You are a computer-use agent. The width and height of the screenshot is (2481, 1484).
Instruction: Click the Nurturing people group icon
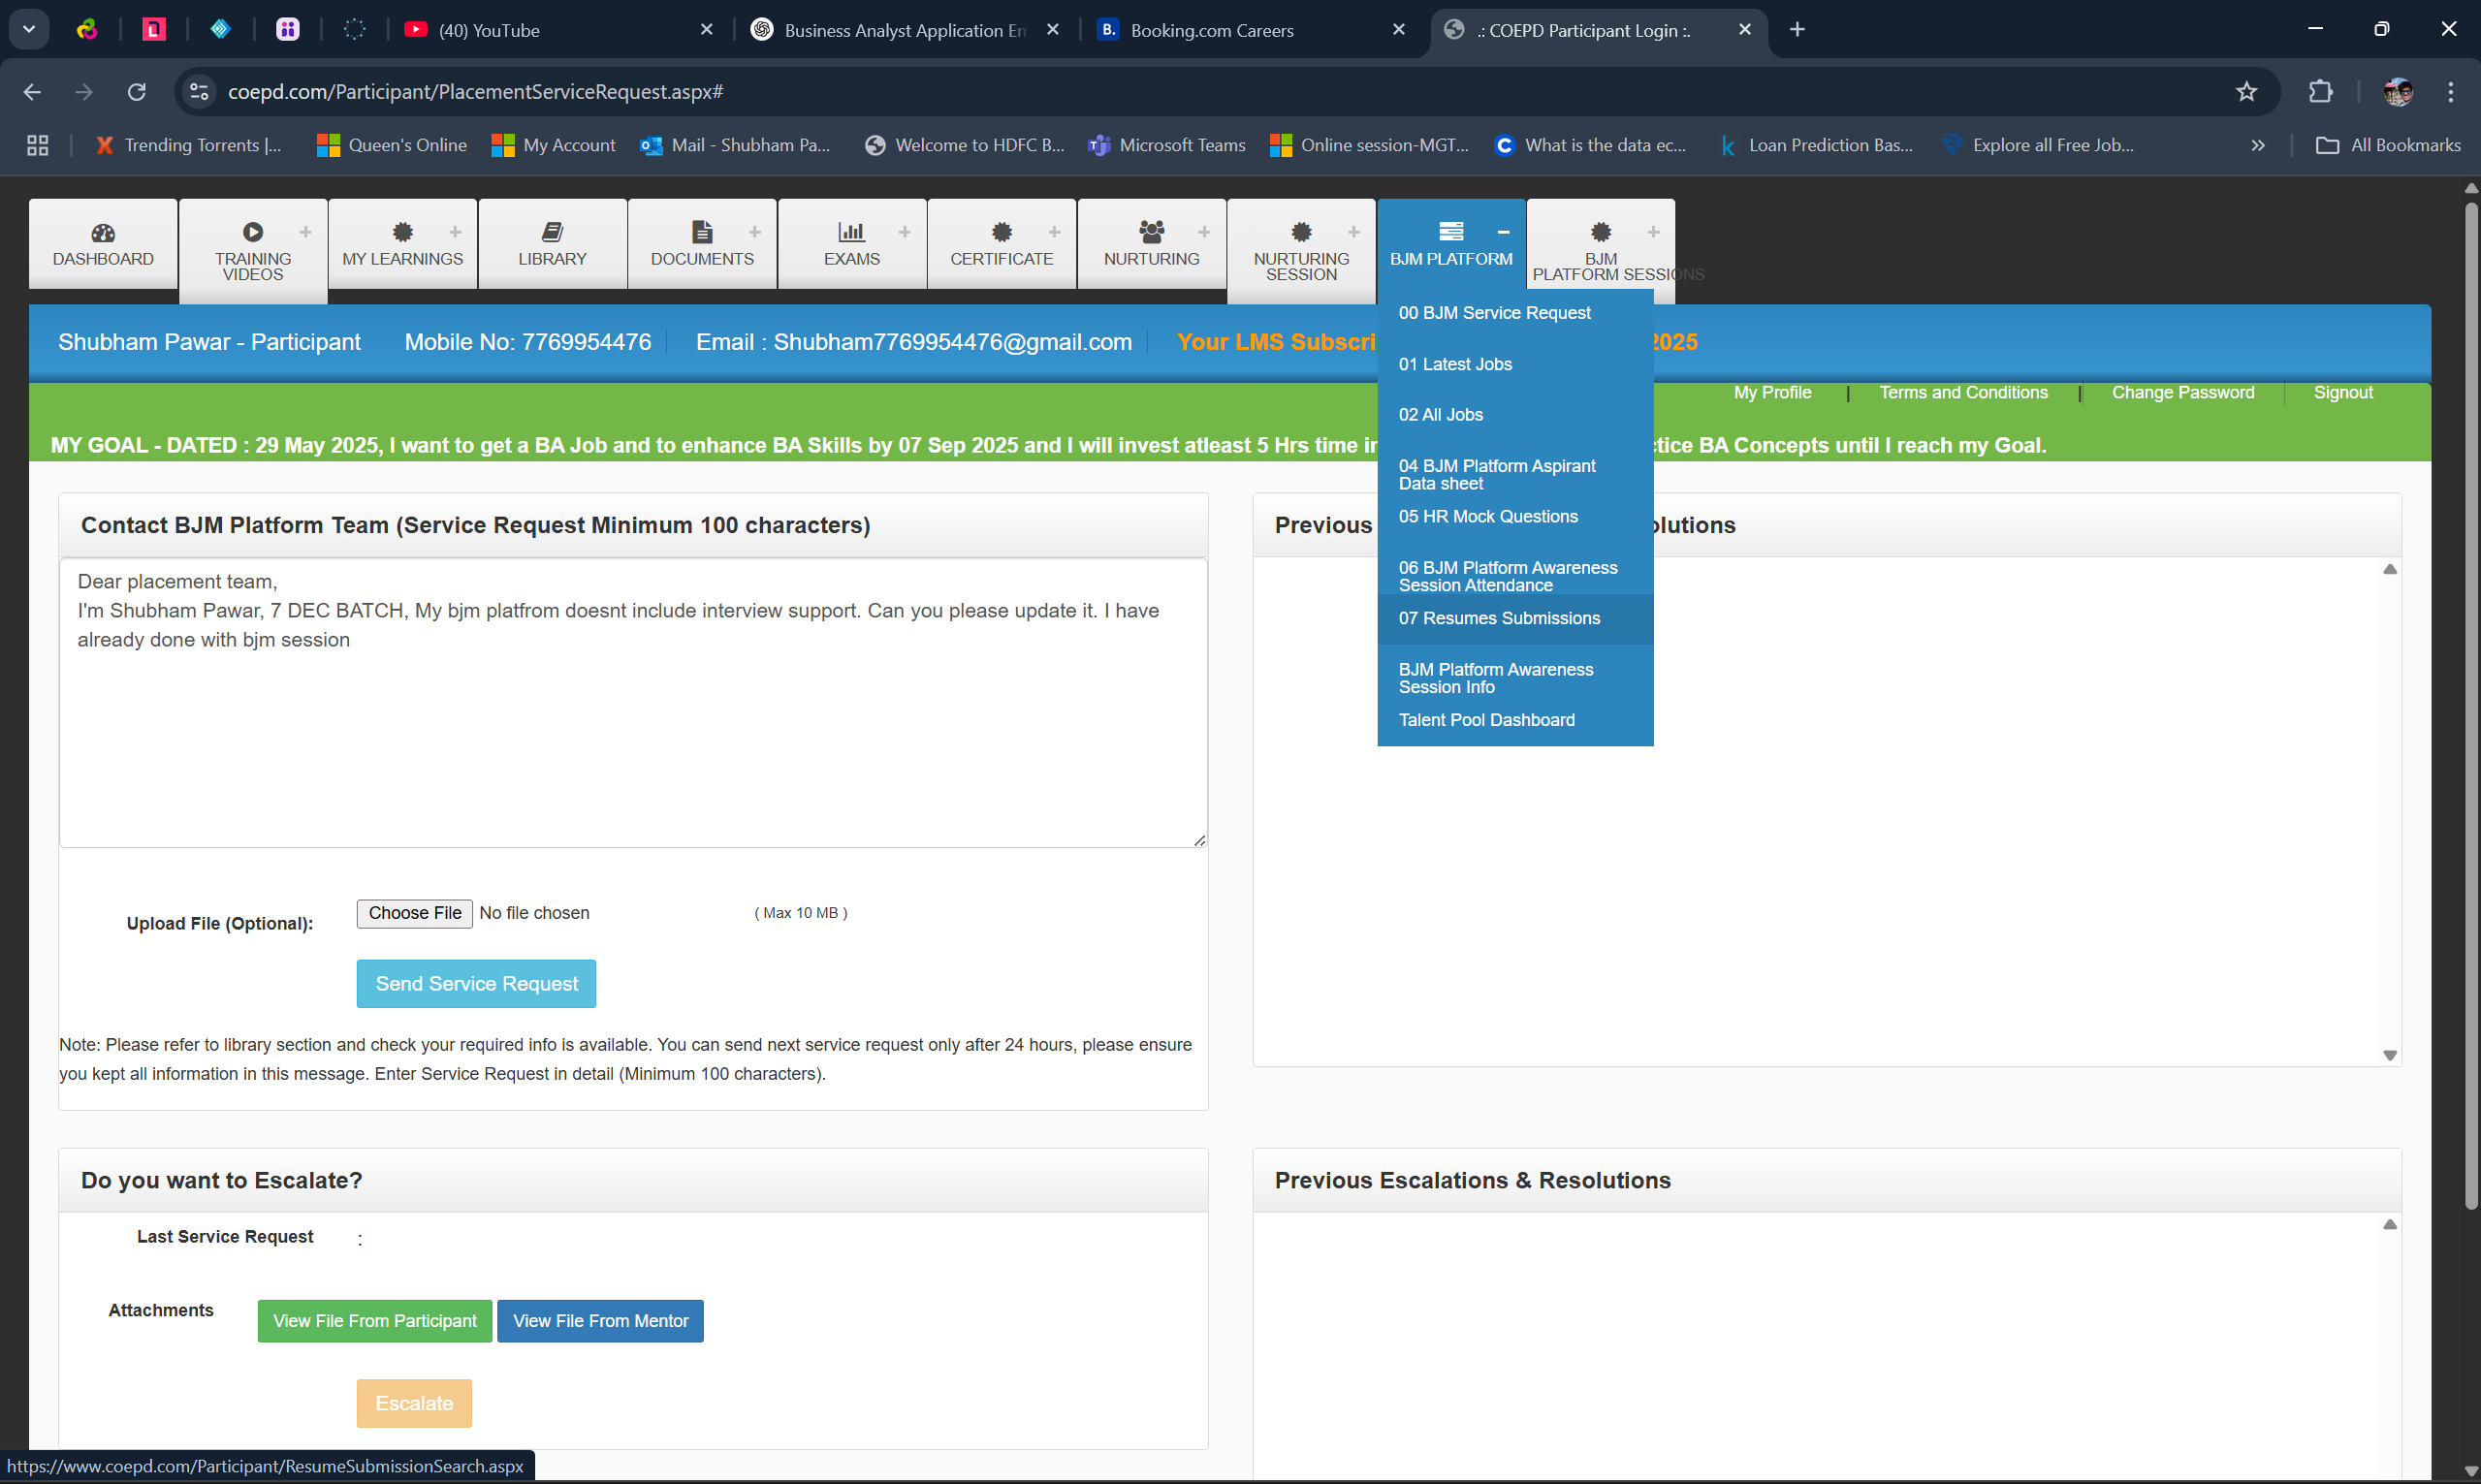click(x=1151, y=232)
